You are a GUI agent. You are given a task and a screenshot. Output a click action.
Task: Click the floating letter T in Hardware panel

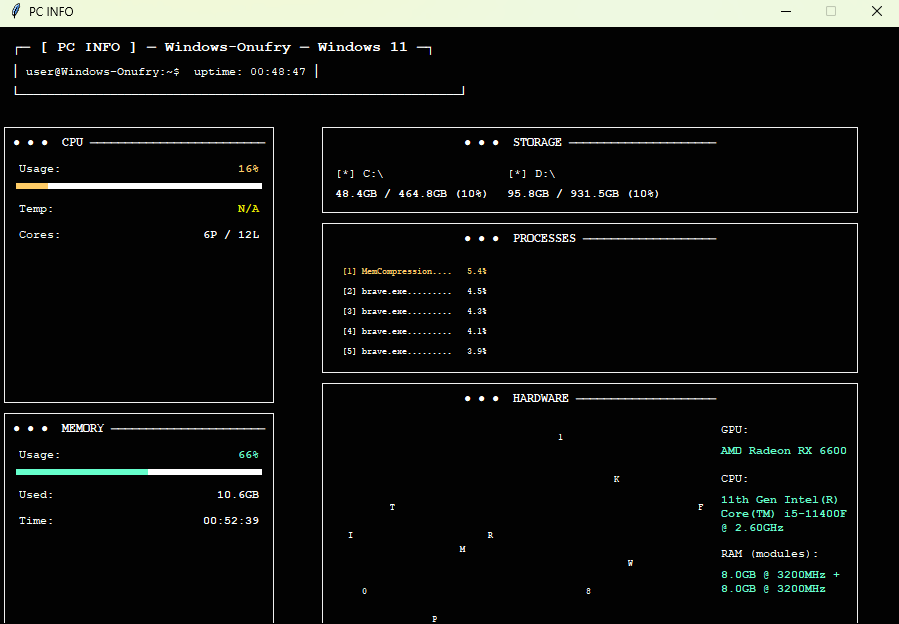(x=392, y=508)
